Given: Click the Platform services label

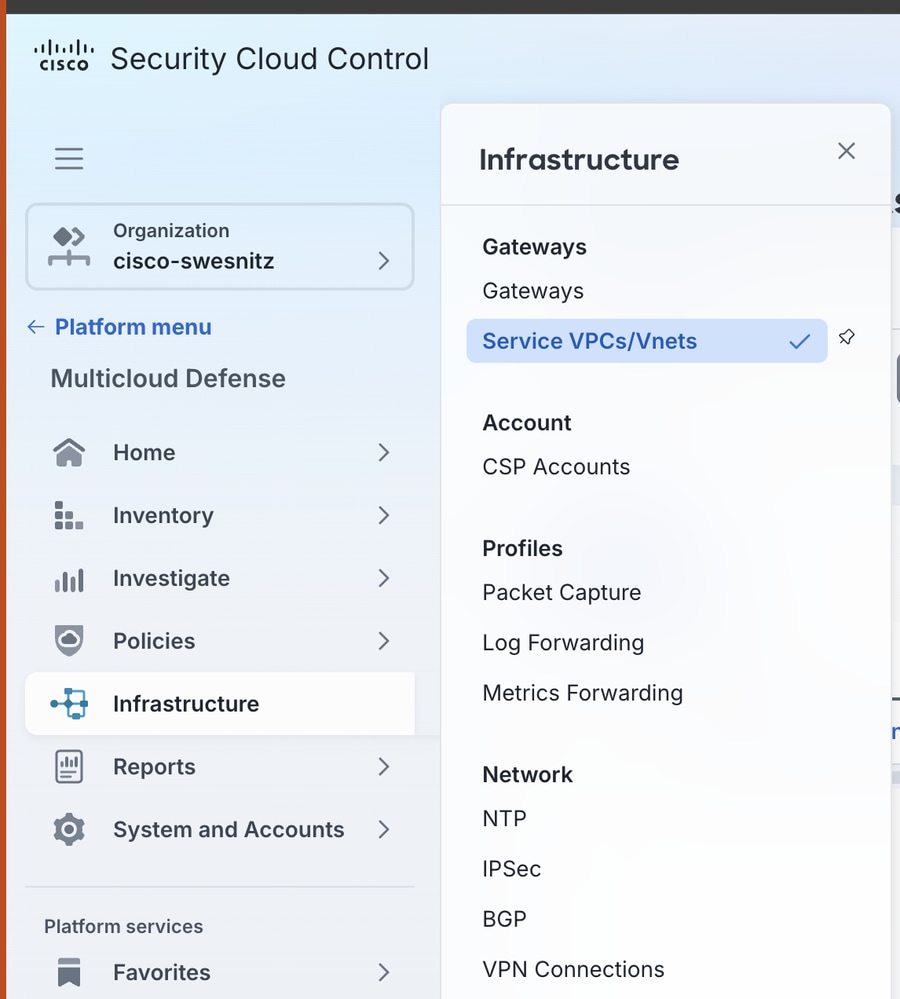Looking at the screenshot, I should coord(124,926).
